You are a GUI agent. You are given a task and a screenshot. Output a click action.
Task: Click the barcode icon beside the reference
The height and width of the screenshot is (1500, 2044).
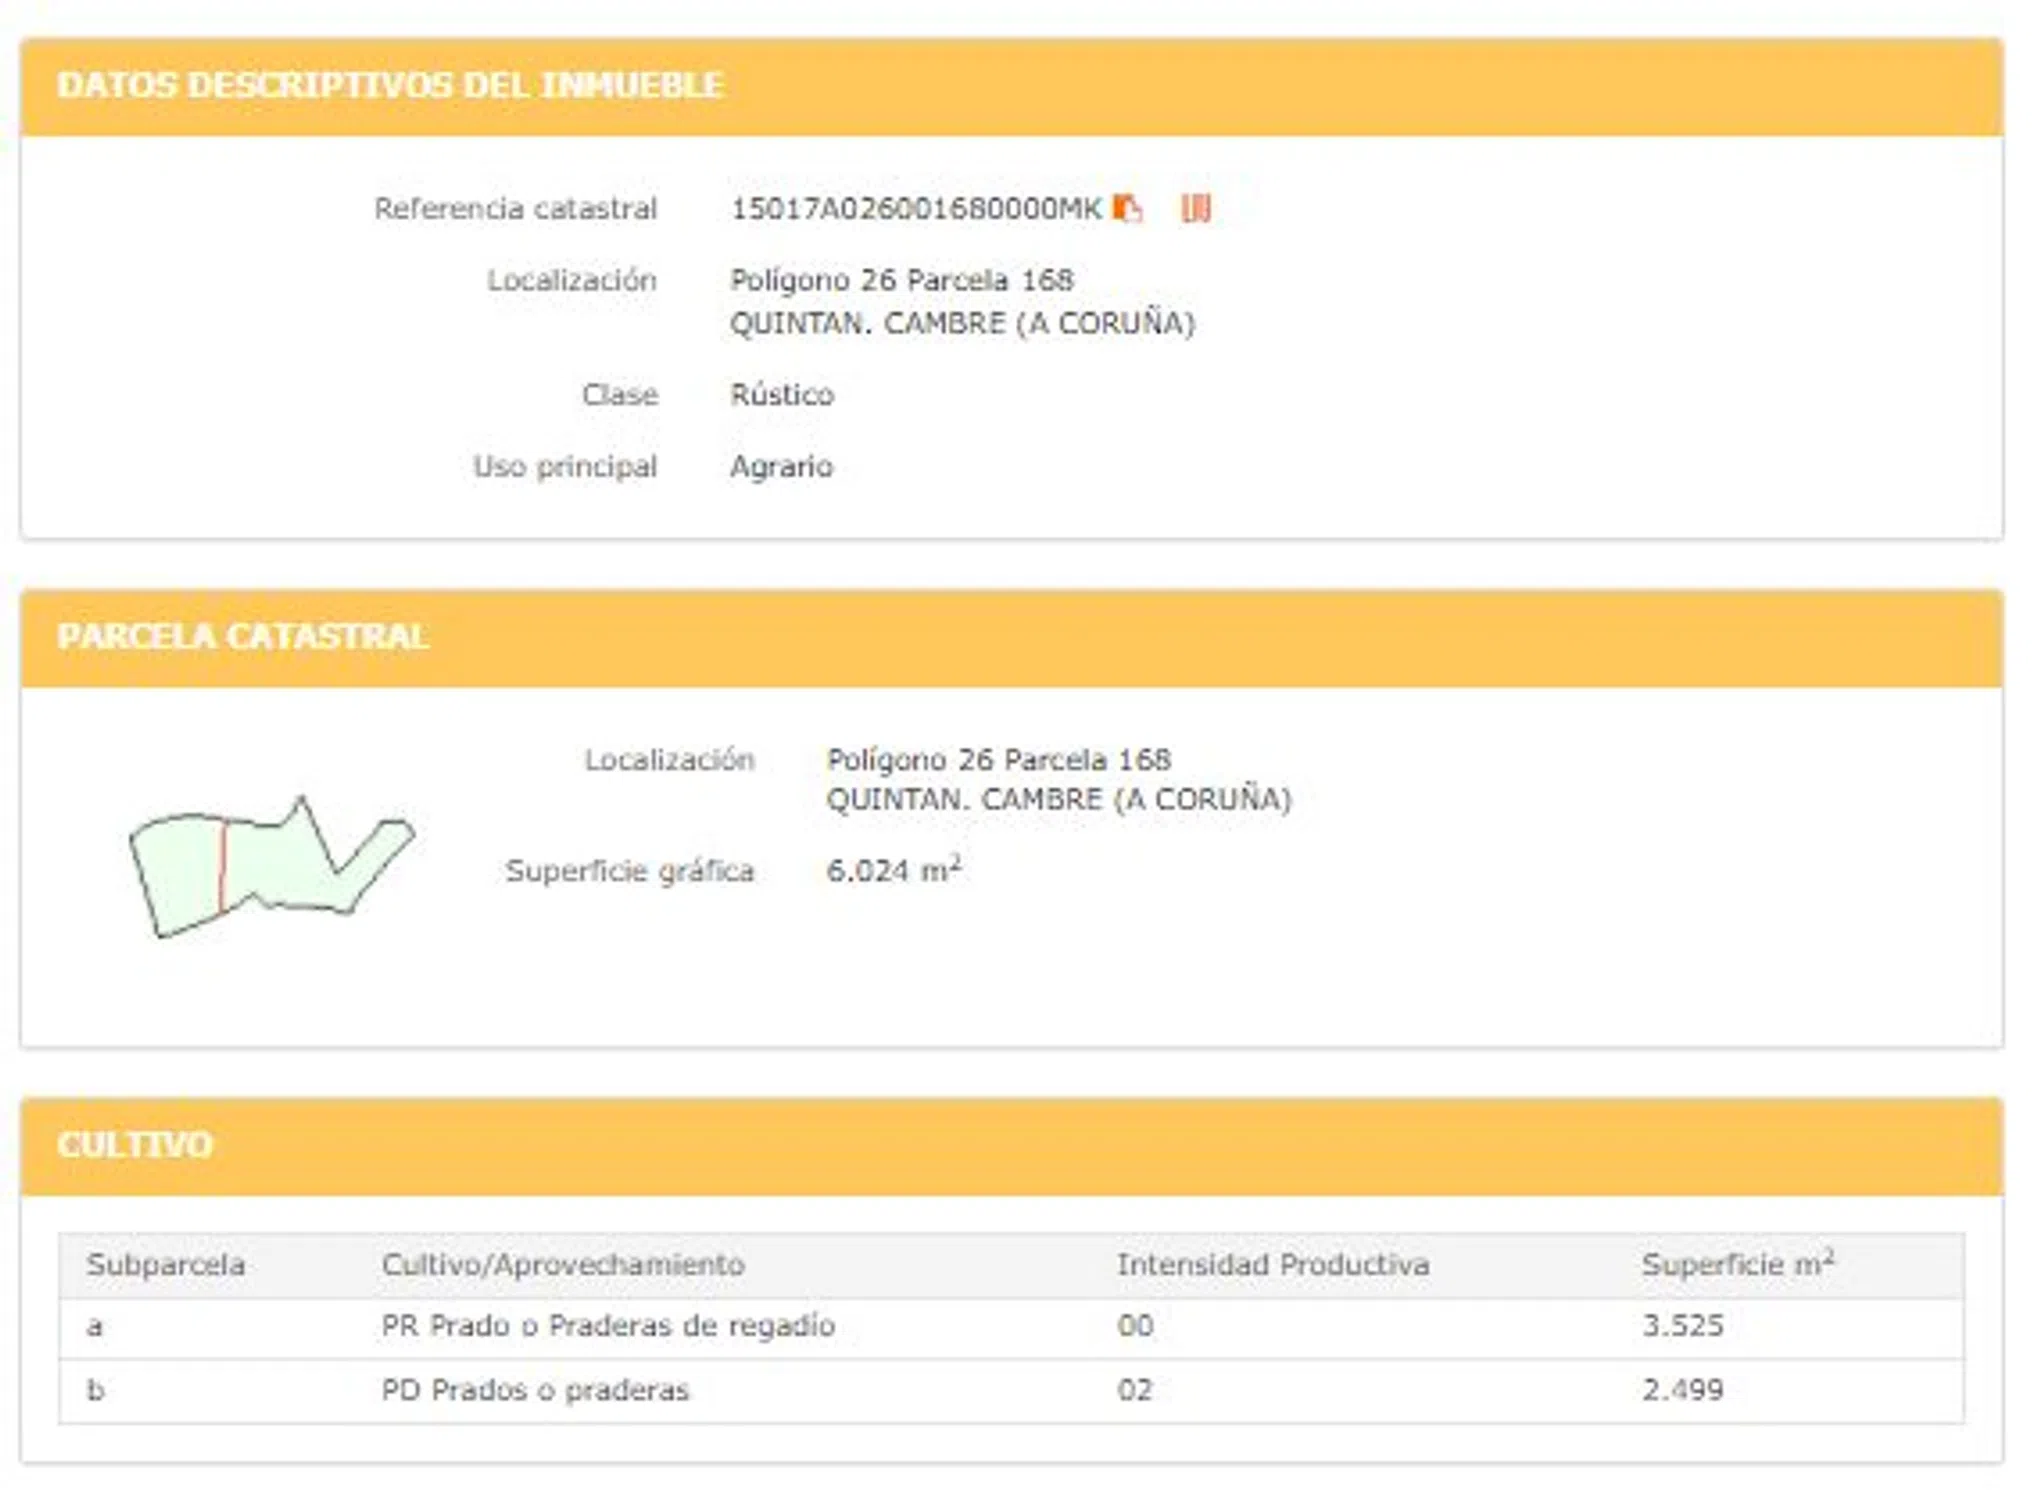point(1195,208)
